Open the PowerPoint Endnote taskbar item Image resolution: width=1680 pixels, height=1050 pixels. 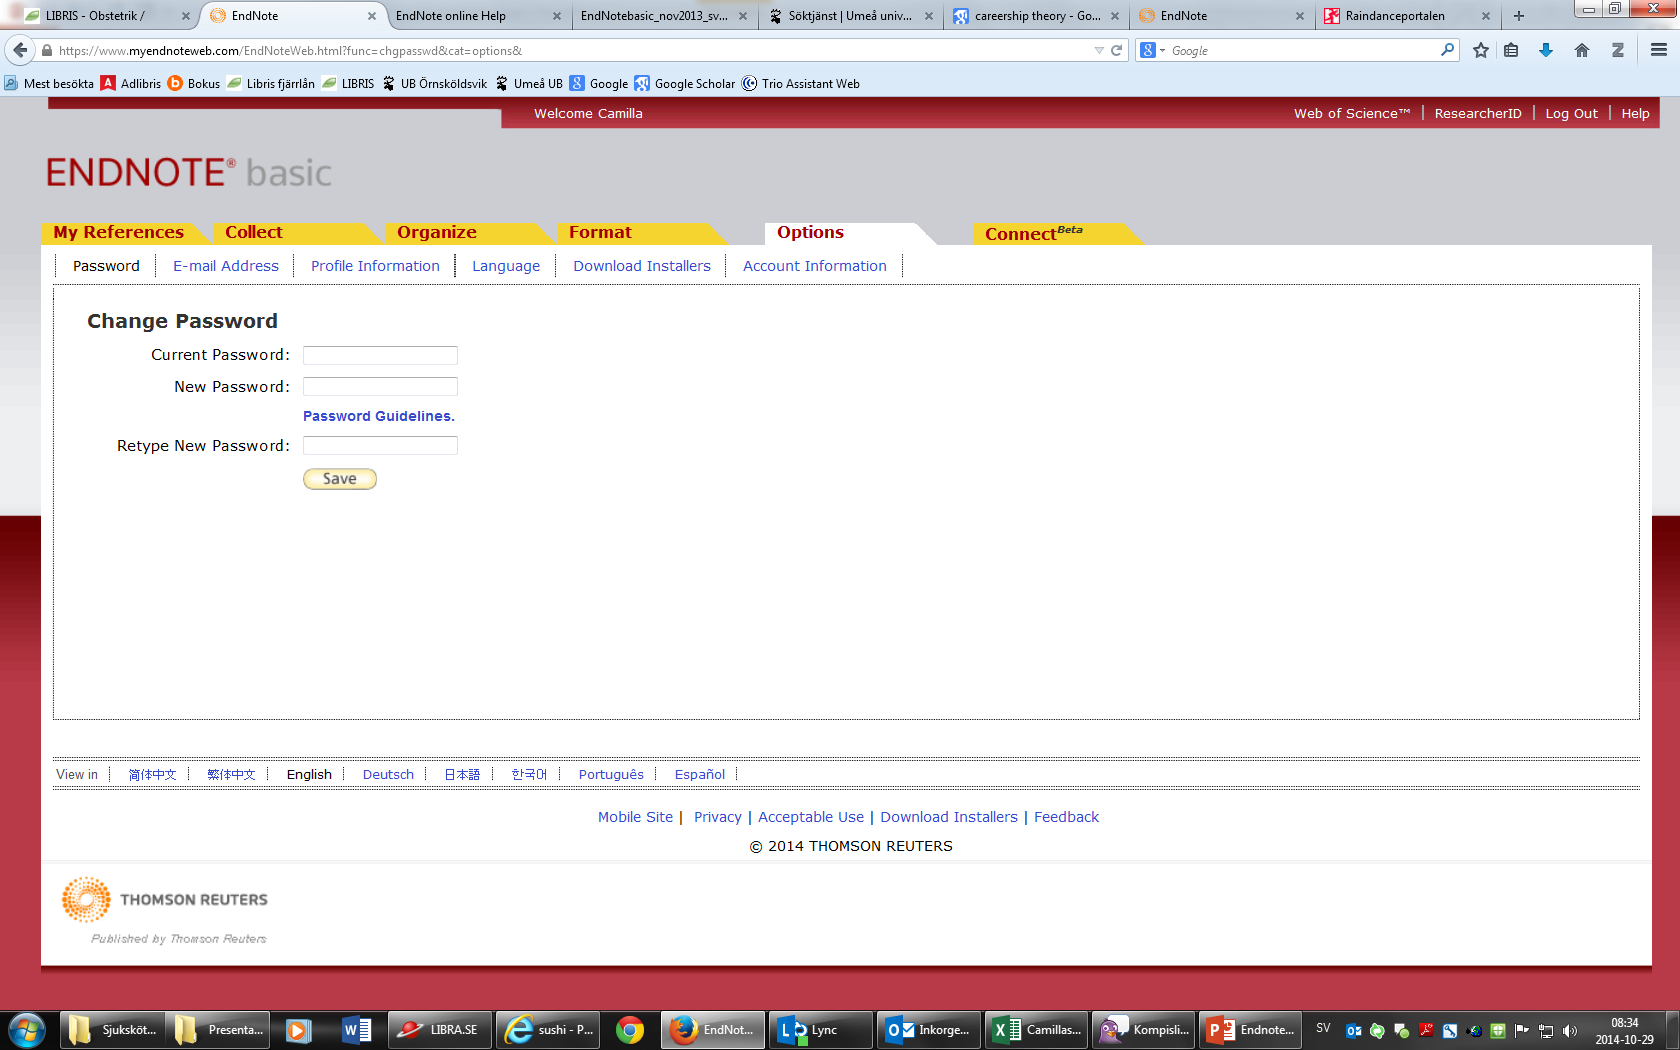[1250, 1030]
